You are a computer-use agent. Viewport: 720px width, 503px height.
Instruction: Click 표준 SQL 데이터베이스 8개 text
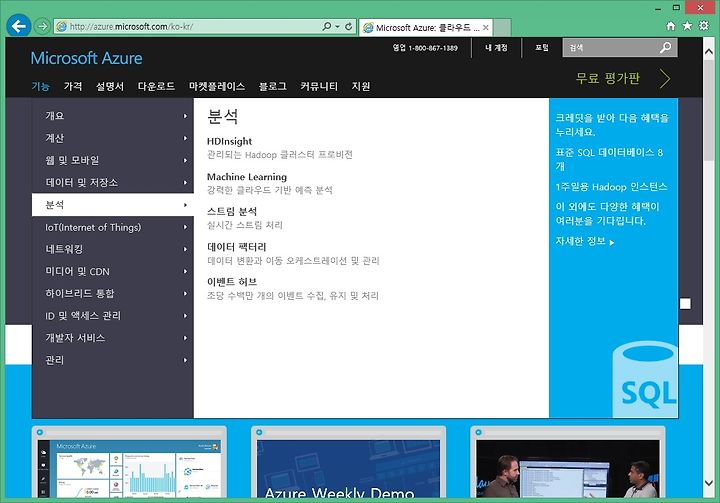click(609, 159)
